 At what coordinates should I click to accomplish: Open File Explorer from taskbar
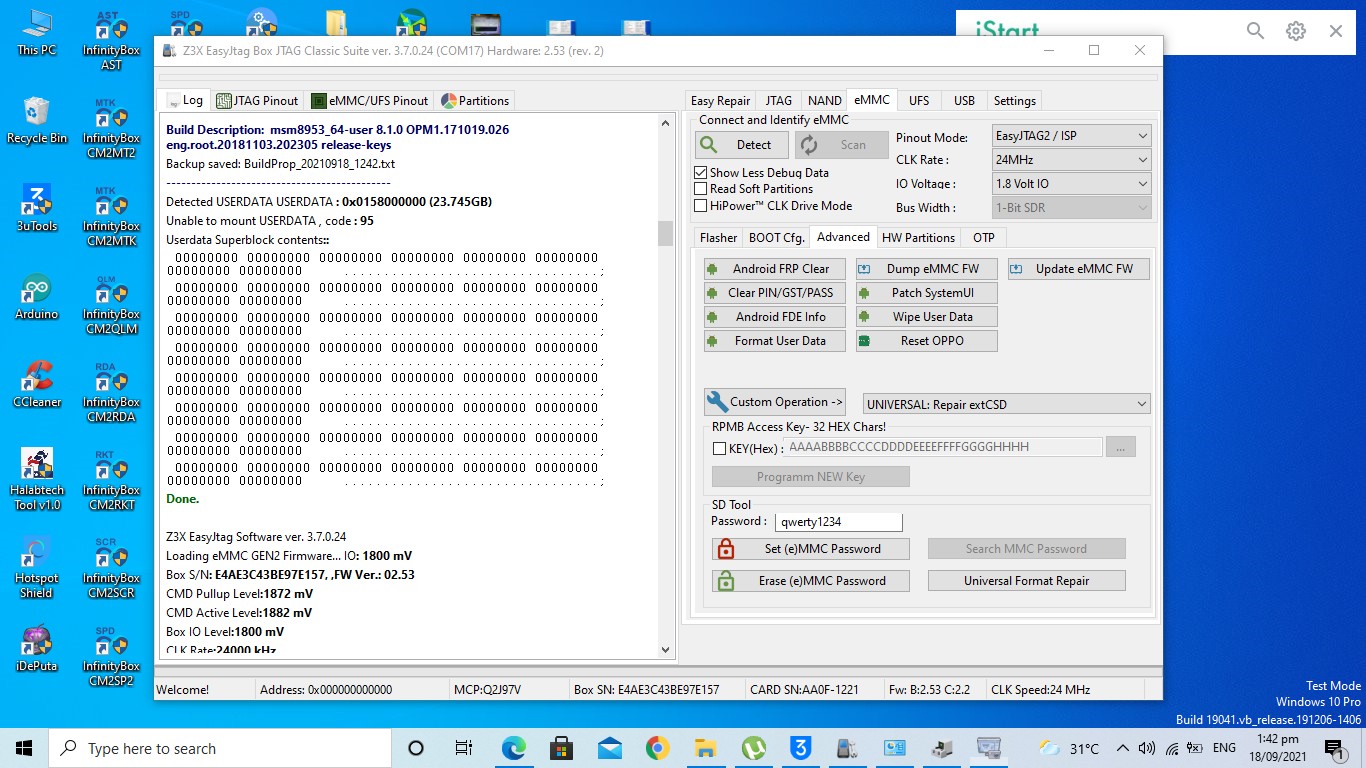click(x=705, y=748)
